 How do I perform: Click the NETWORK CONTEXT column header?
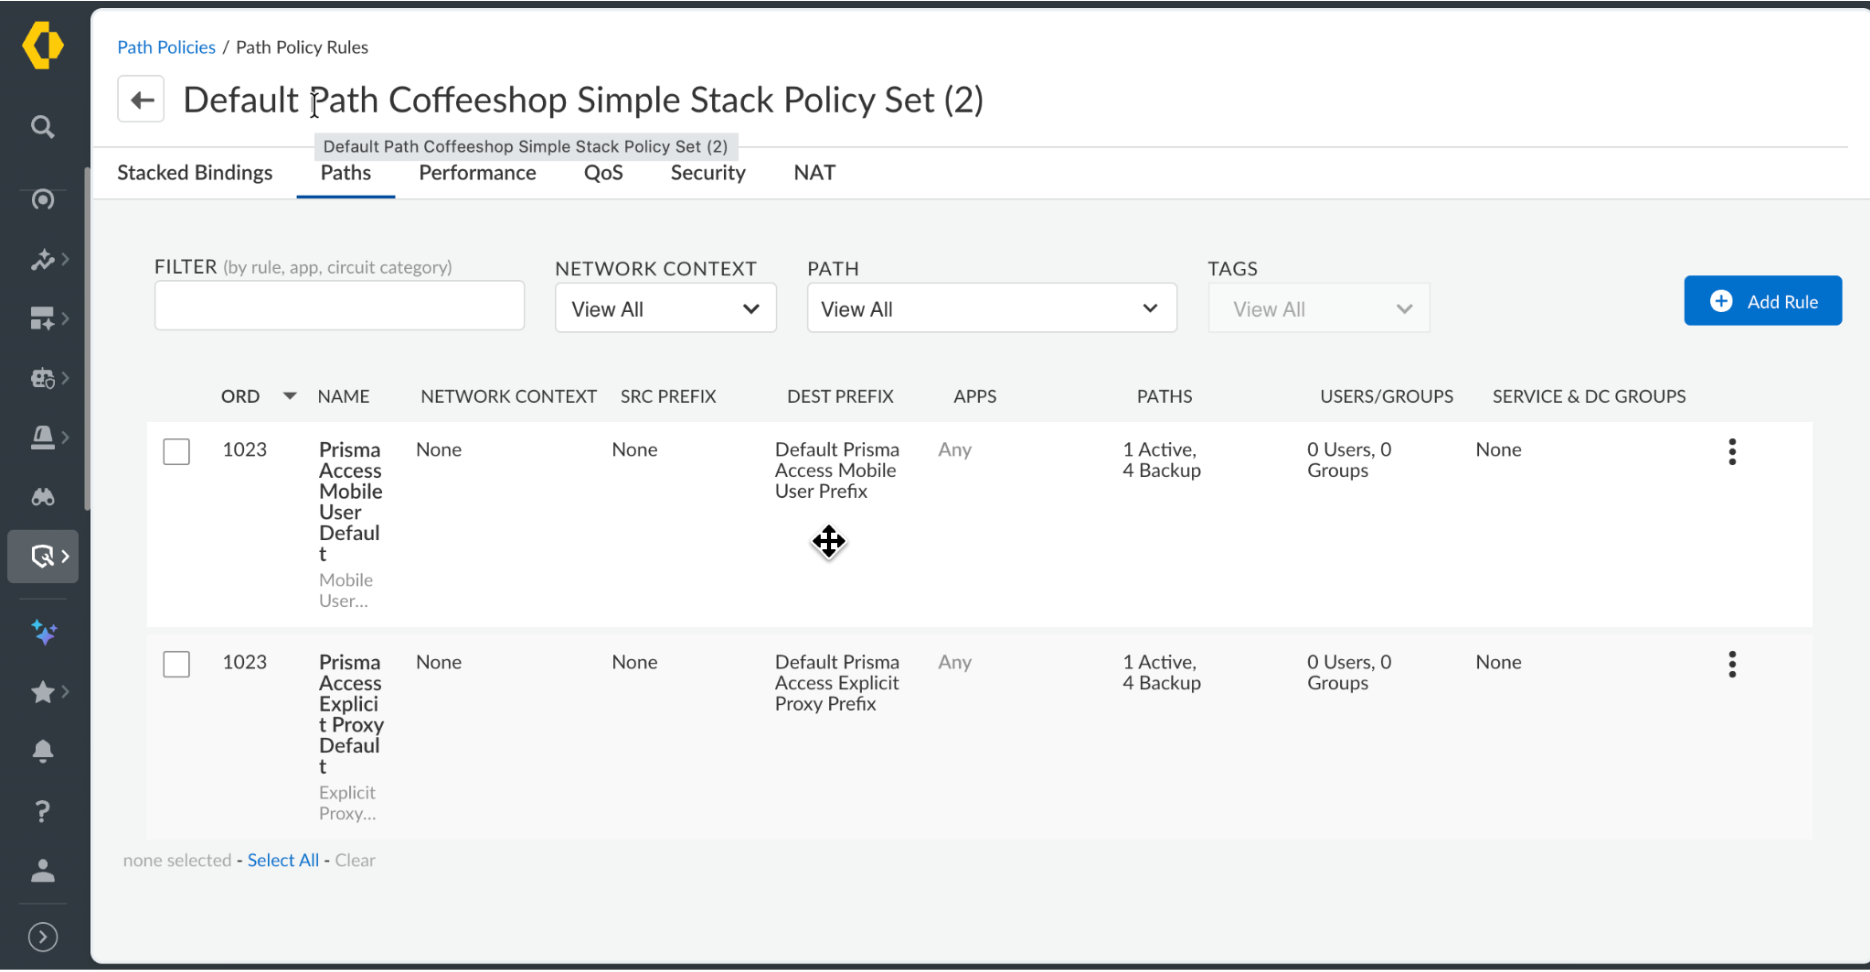click(x=508, y=396)
